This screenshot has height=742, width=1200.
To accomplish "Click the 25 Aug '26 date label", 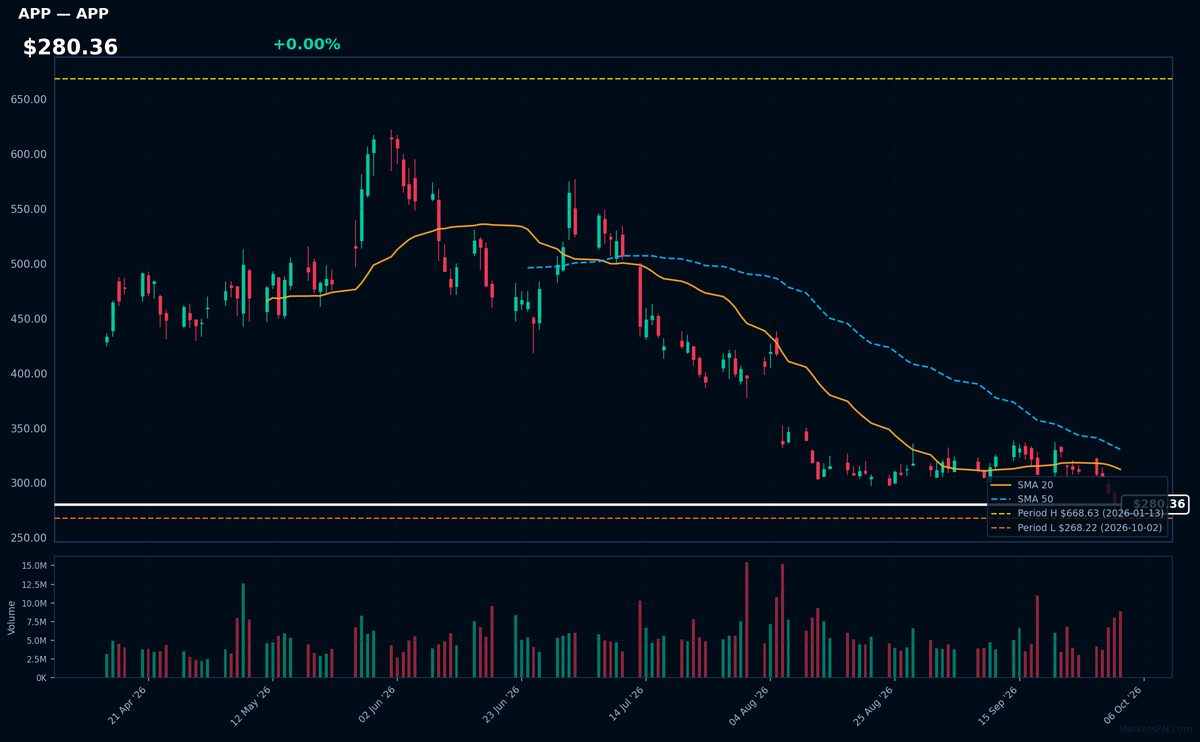I will point(873,704).
